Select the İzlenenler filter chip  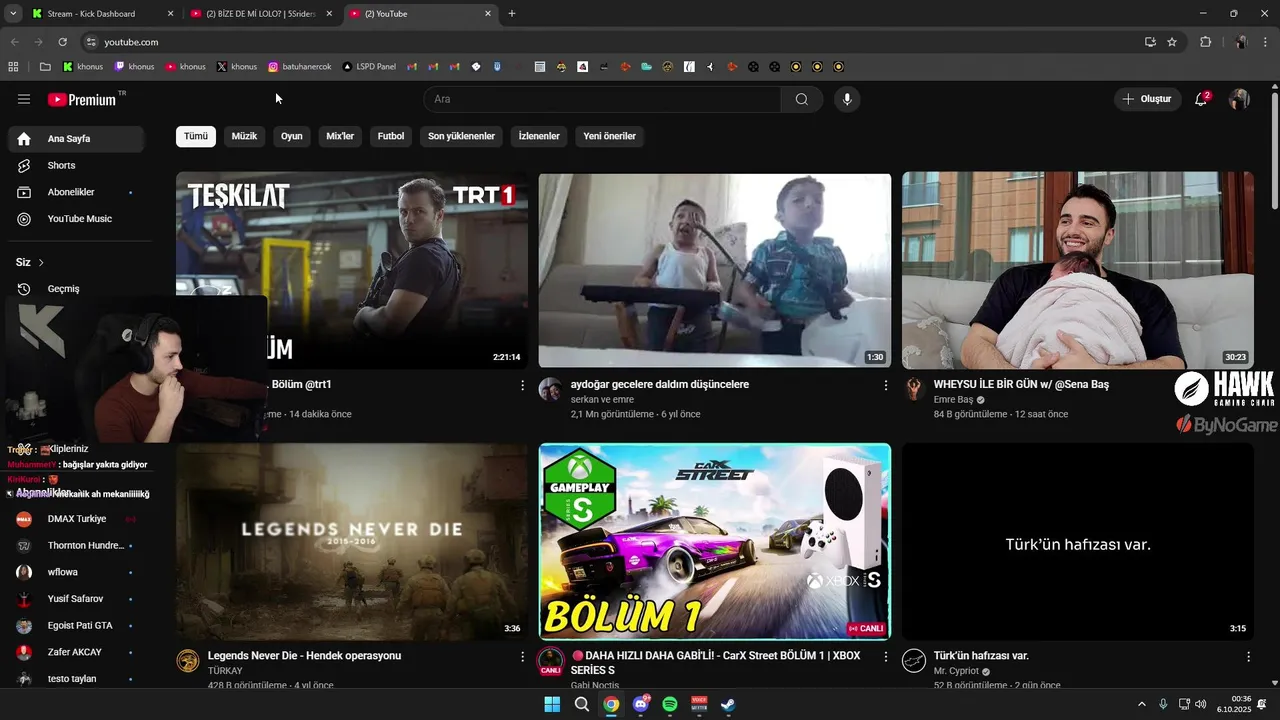pos(539,136)
